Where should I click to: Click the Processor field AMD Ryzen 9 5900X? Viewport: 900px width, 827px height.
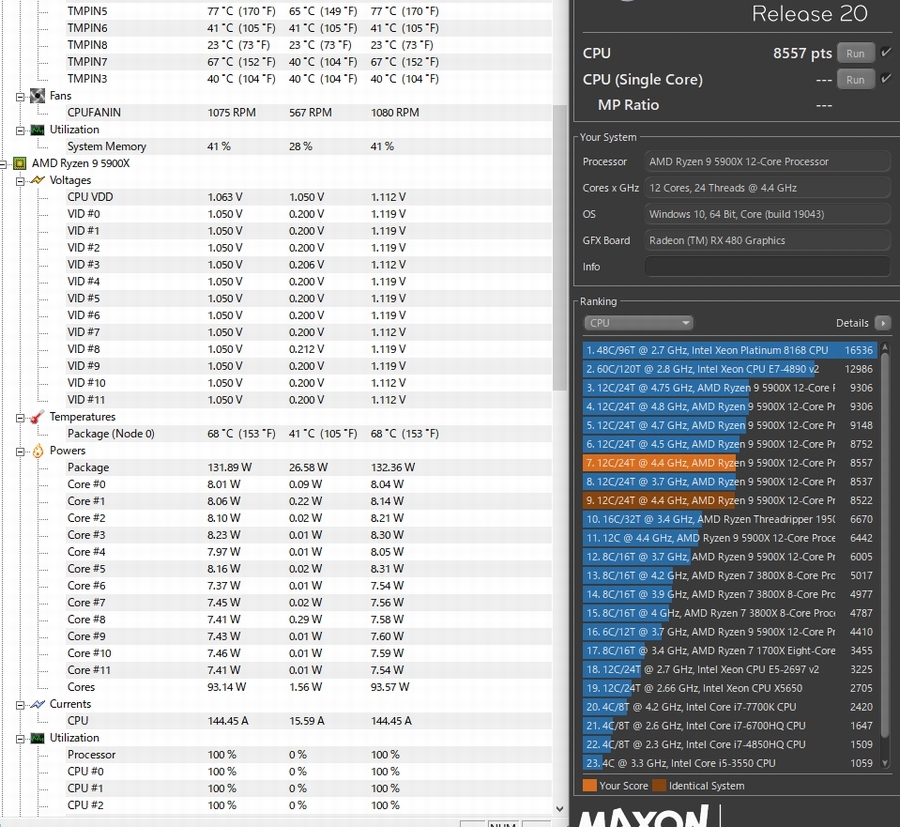[767, 162]
